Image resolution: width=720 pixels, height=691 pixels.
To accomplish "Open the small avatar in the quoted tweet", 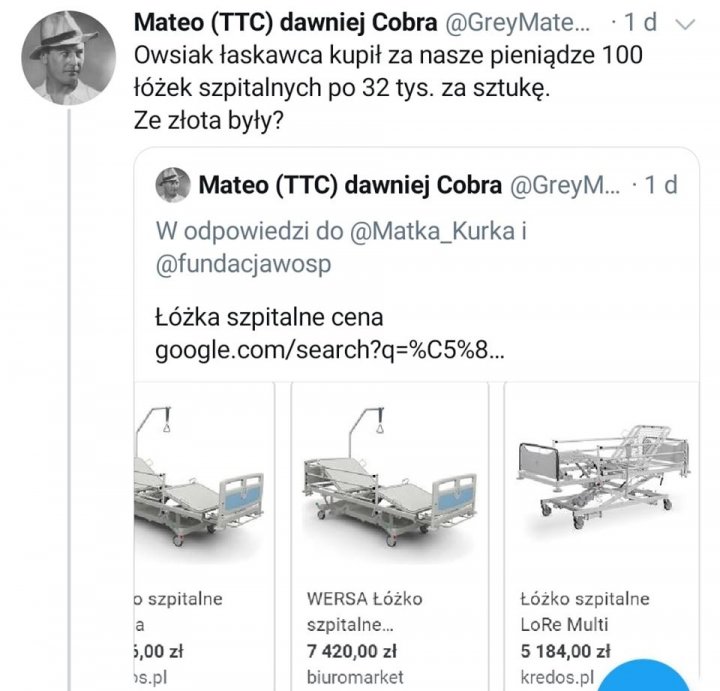I will click(173, 185).
